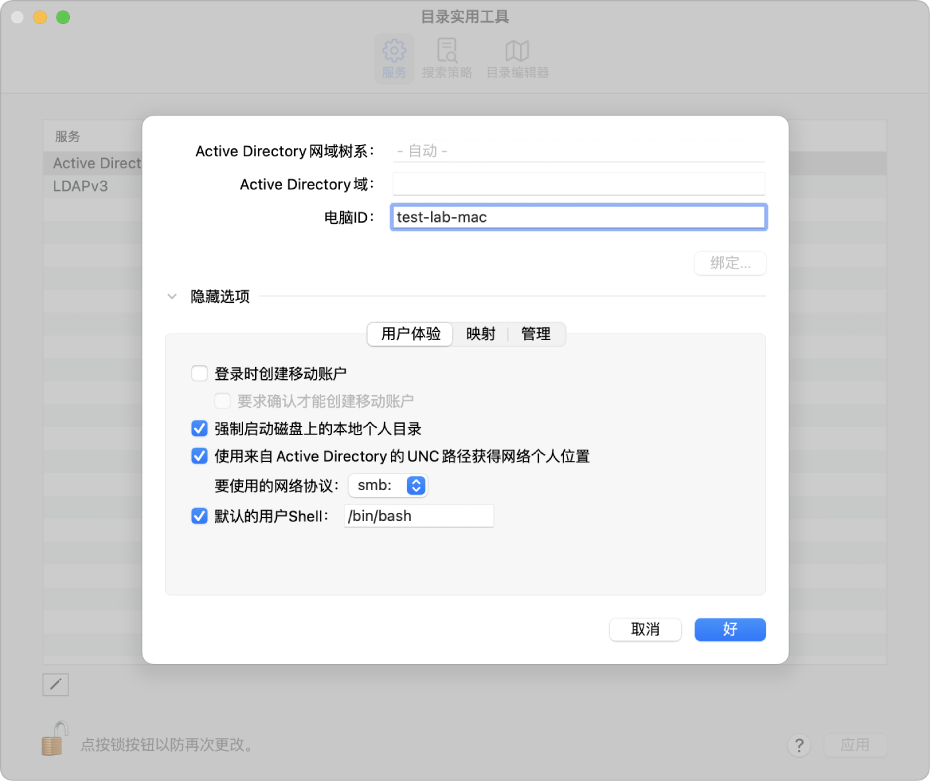Screen dimensions: 931x782
Task: Select LDAPv3 row in services list
Action: point(93,186)
